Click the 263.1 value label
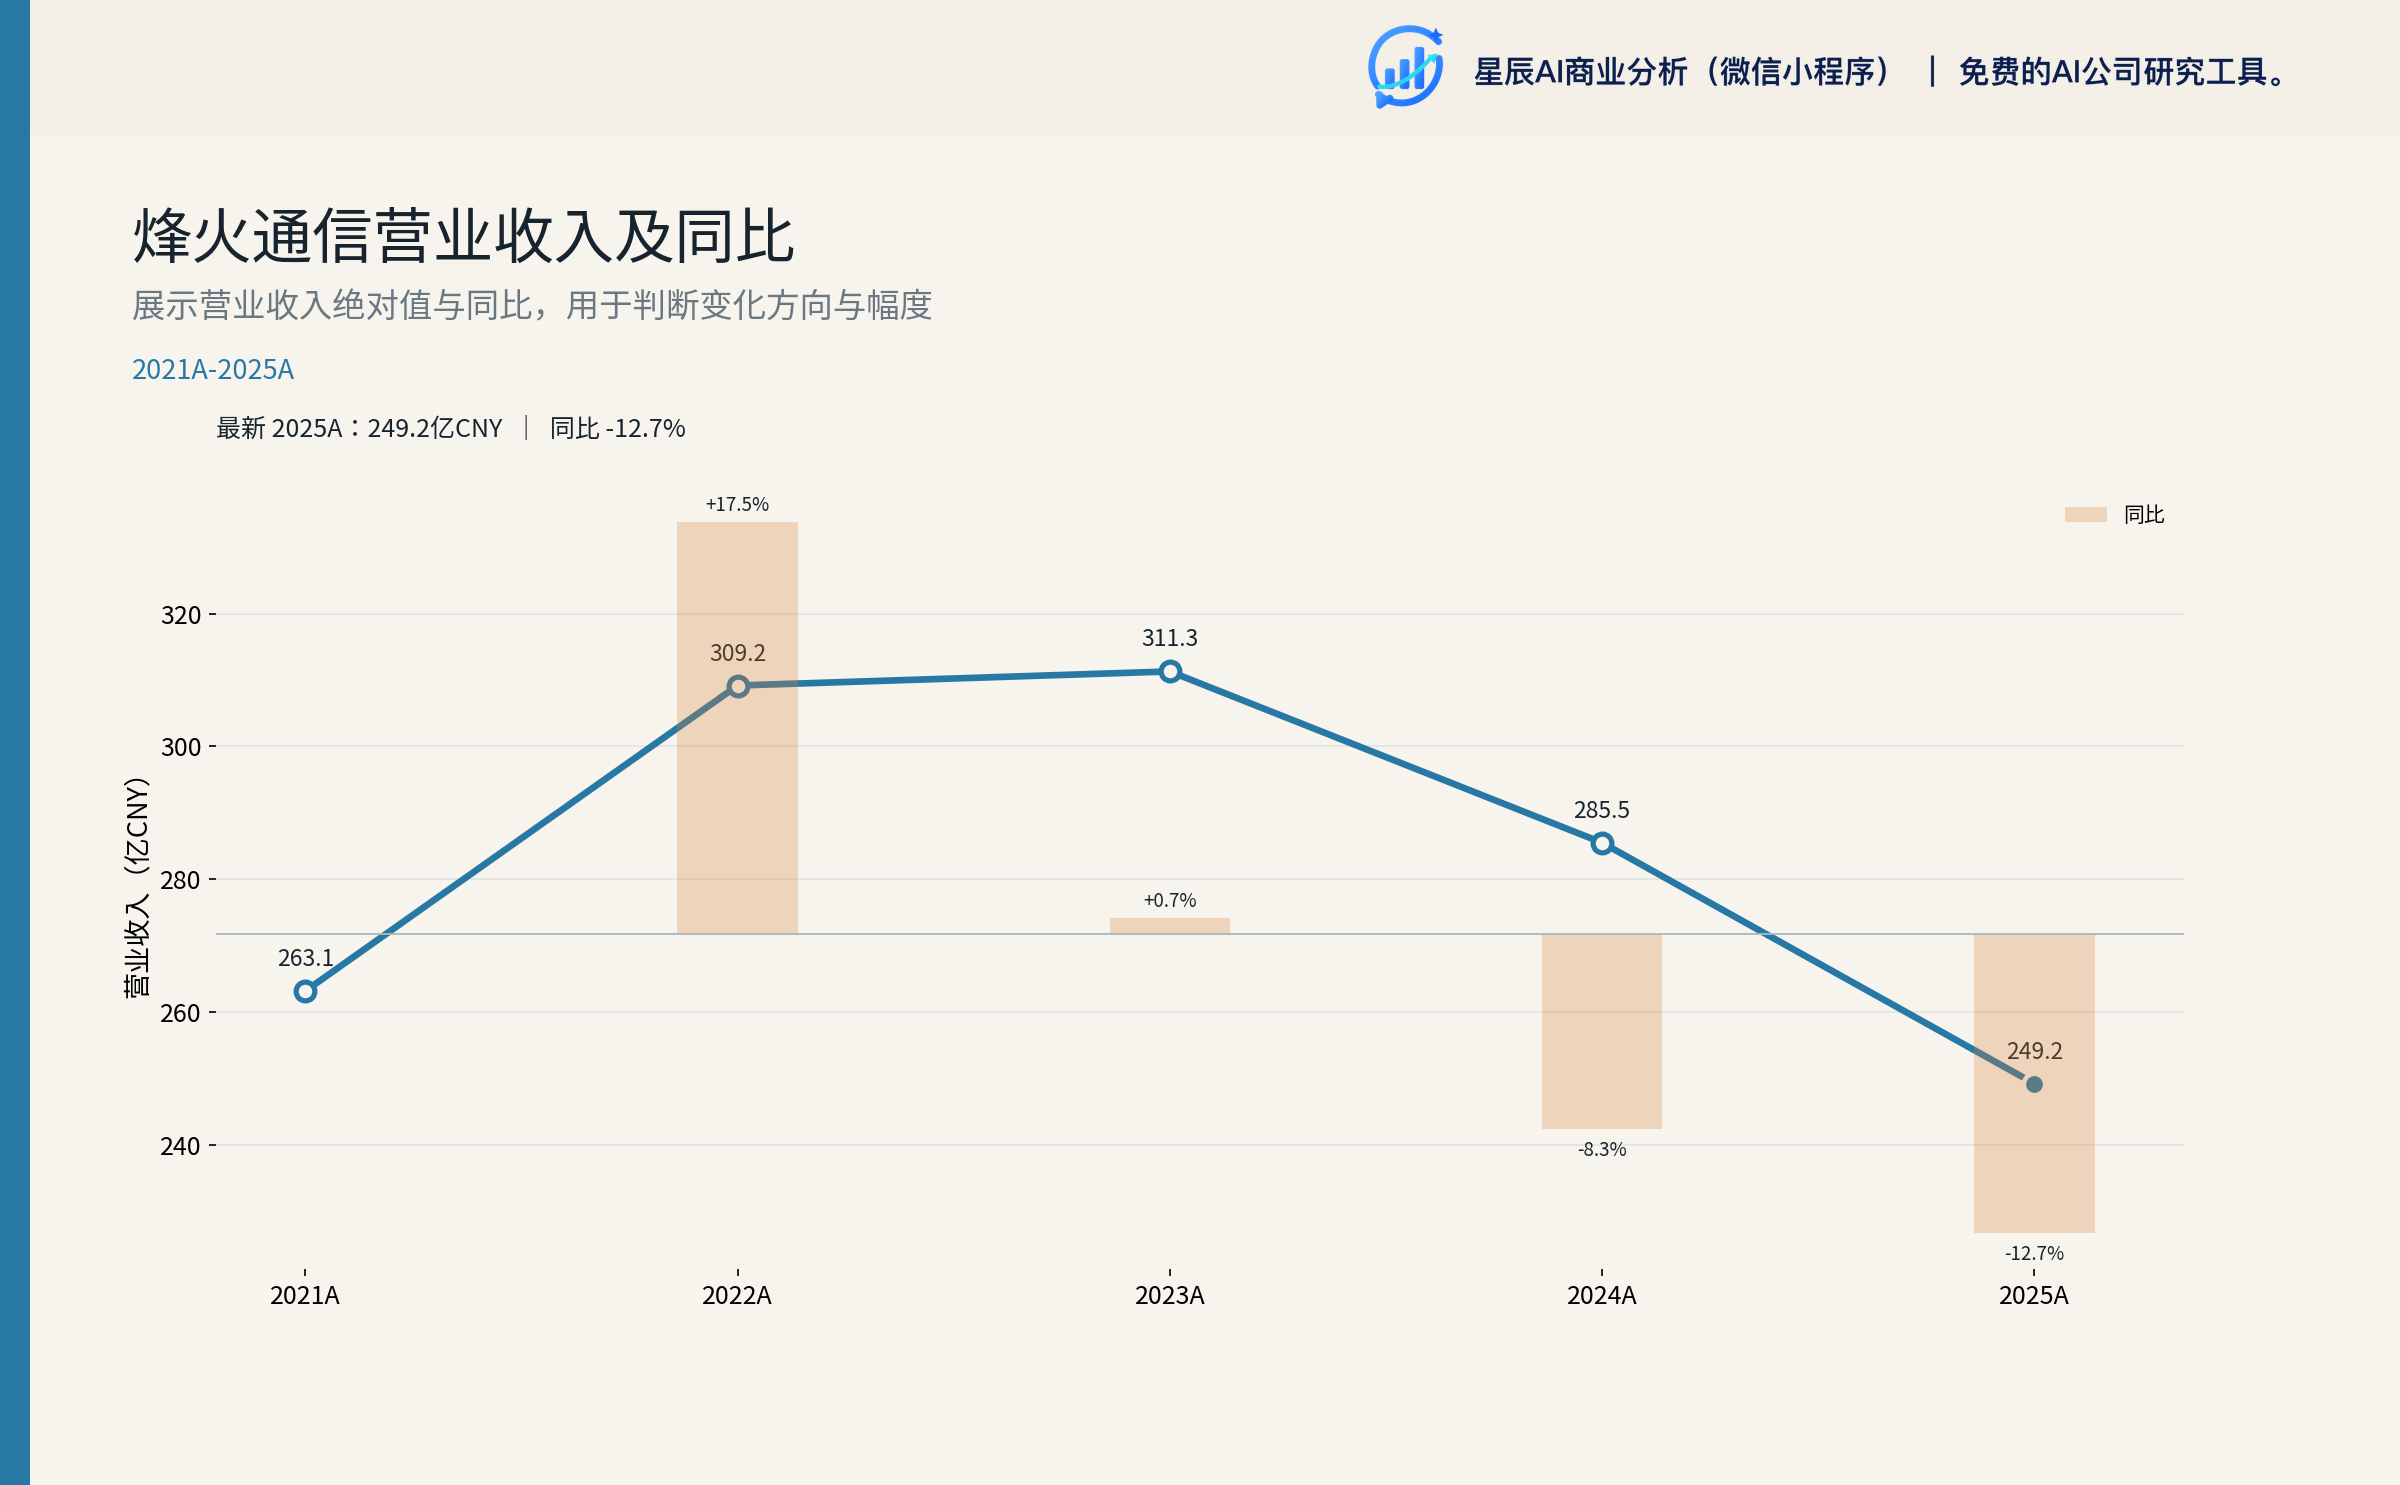This screenshot has width=2400, height=1485. pos(305,958)
